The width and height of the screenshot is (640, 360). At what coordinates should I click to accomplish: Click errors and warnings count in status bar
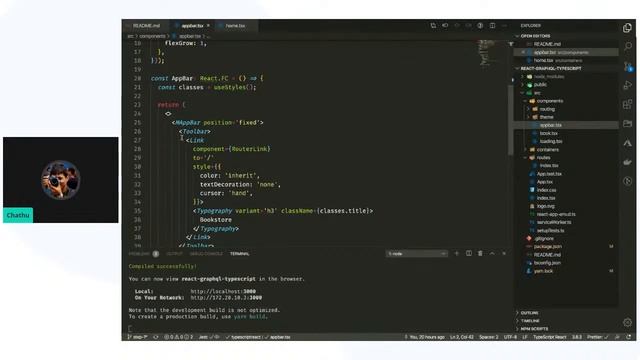178,337
